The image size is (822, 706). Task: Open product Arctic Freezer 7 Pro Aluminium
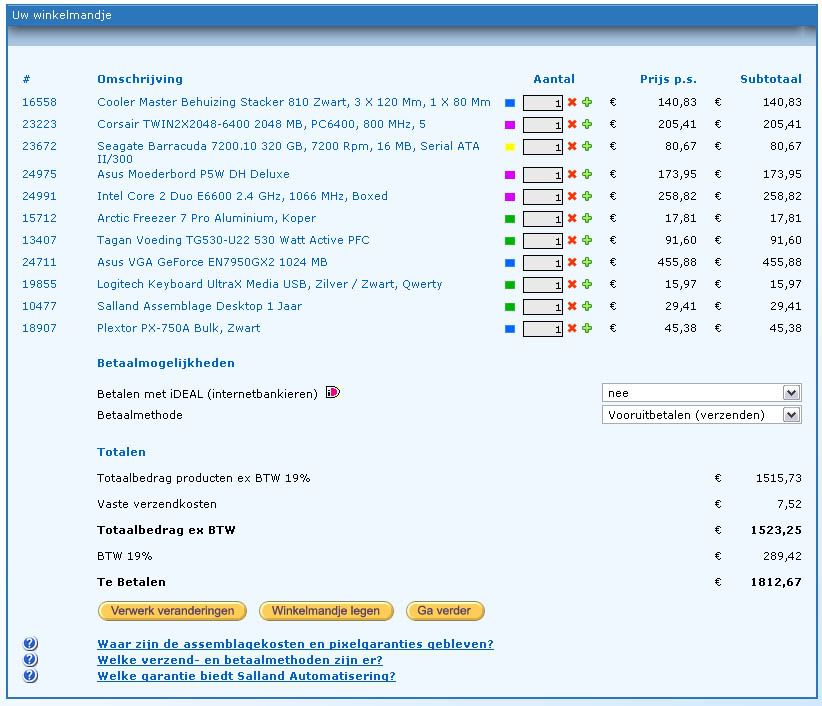[x=207, y=218]
